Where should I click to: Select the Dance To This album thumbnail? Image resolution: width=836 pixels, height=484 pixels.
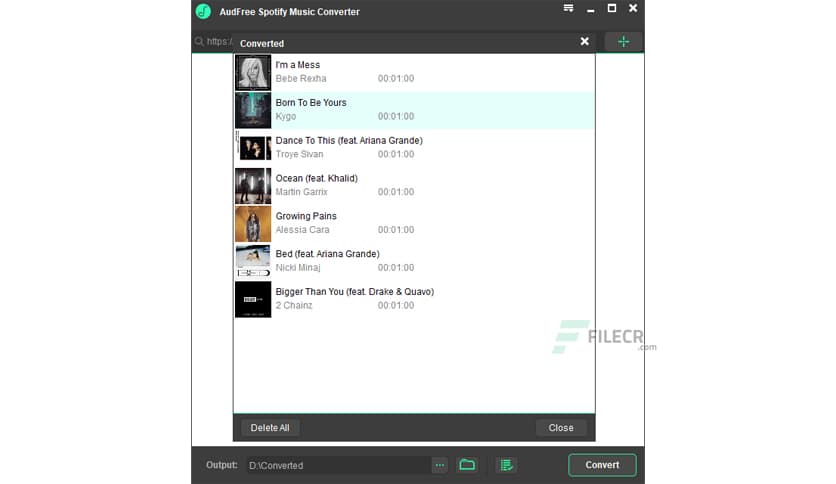(253, 148)
